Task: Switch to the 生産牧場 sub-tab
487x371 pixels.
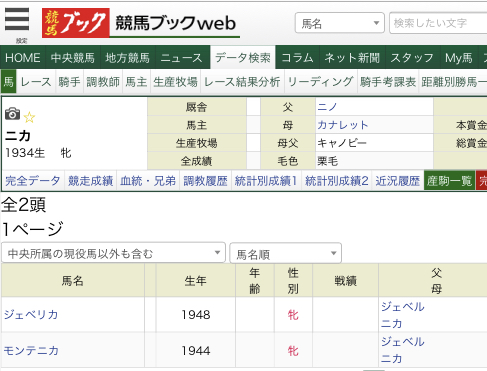Action: pyautogui.click(x=175, y=81)
